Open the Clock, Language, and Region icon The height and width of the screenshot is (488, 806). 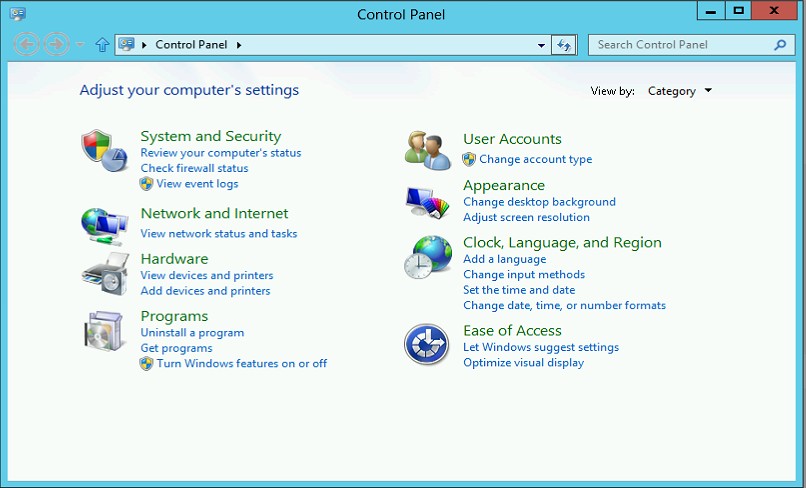tap(428, 257)
